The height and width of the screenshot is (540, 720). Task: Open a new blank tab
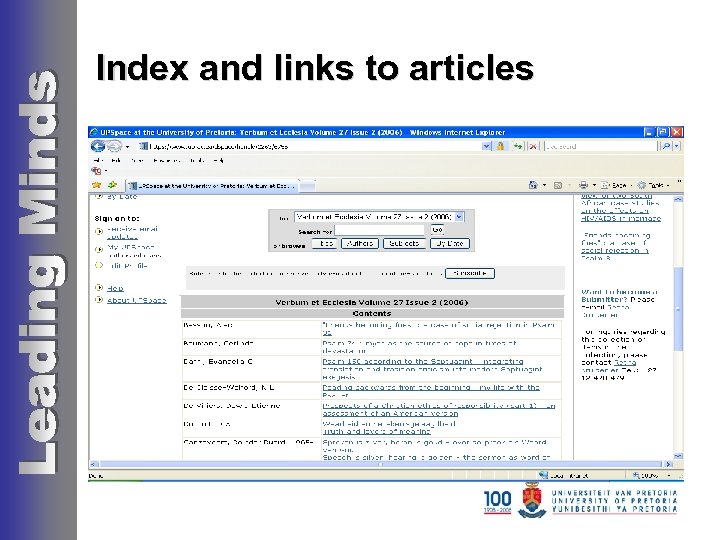[308, 186]
